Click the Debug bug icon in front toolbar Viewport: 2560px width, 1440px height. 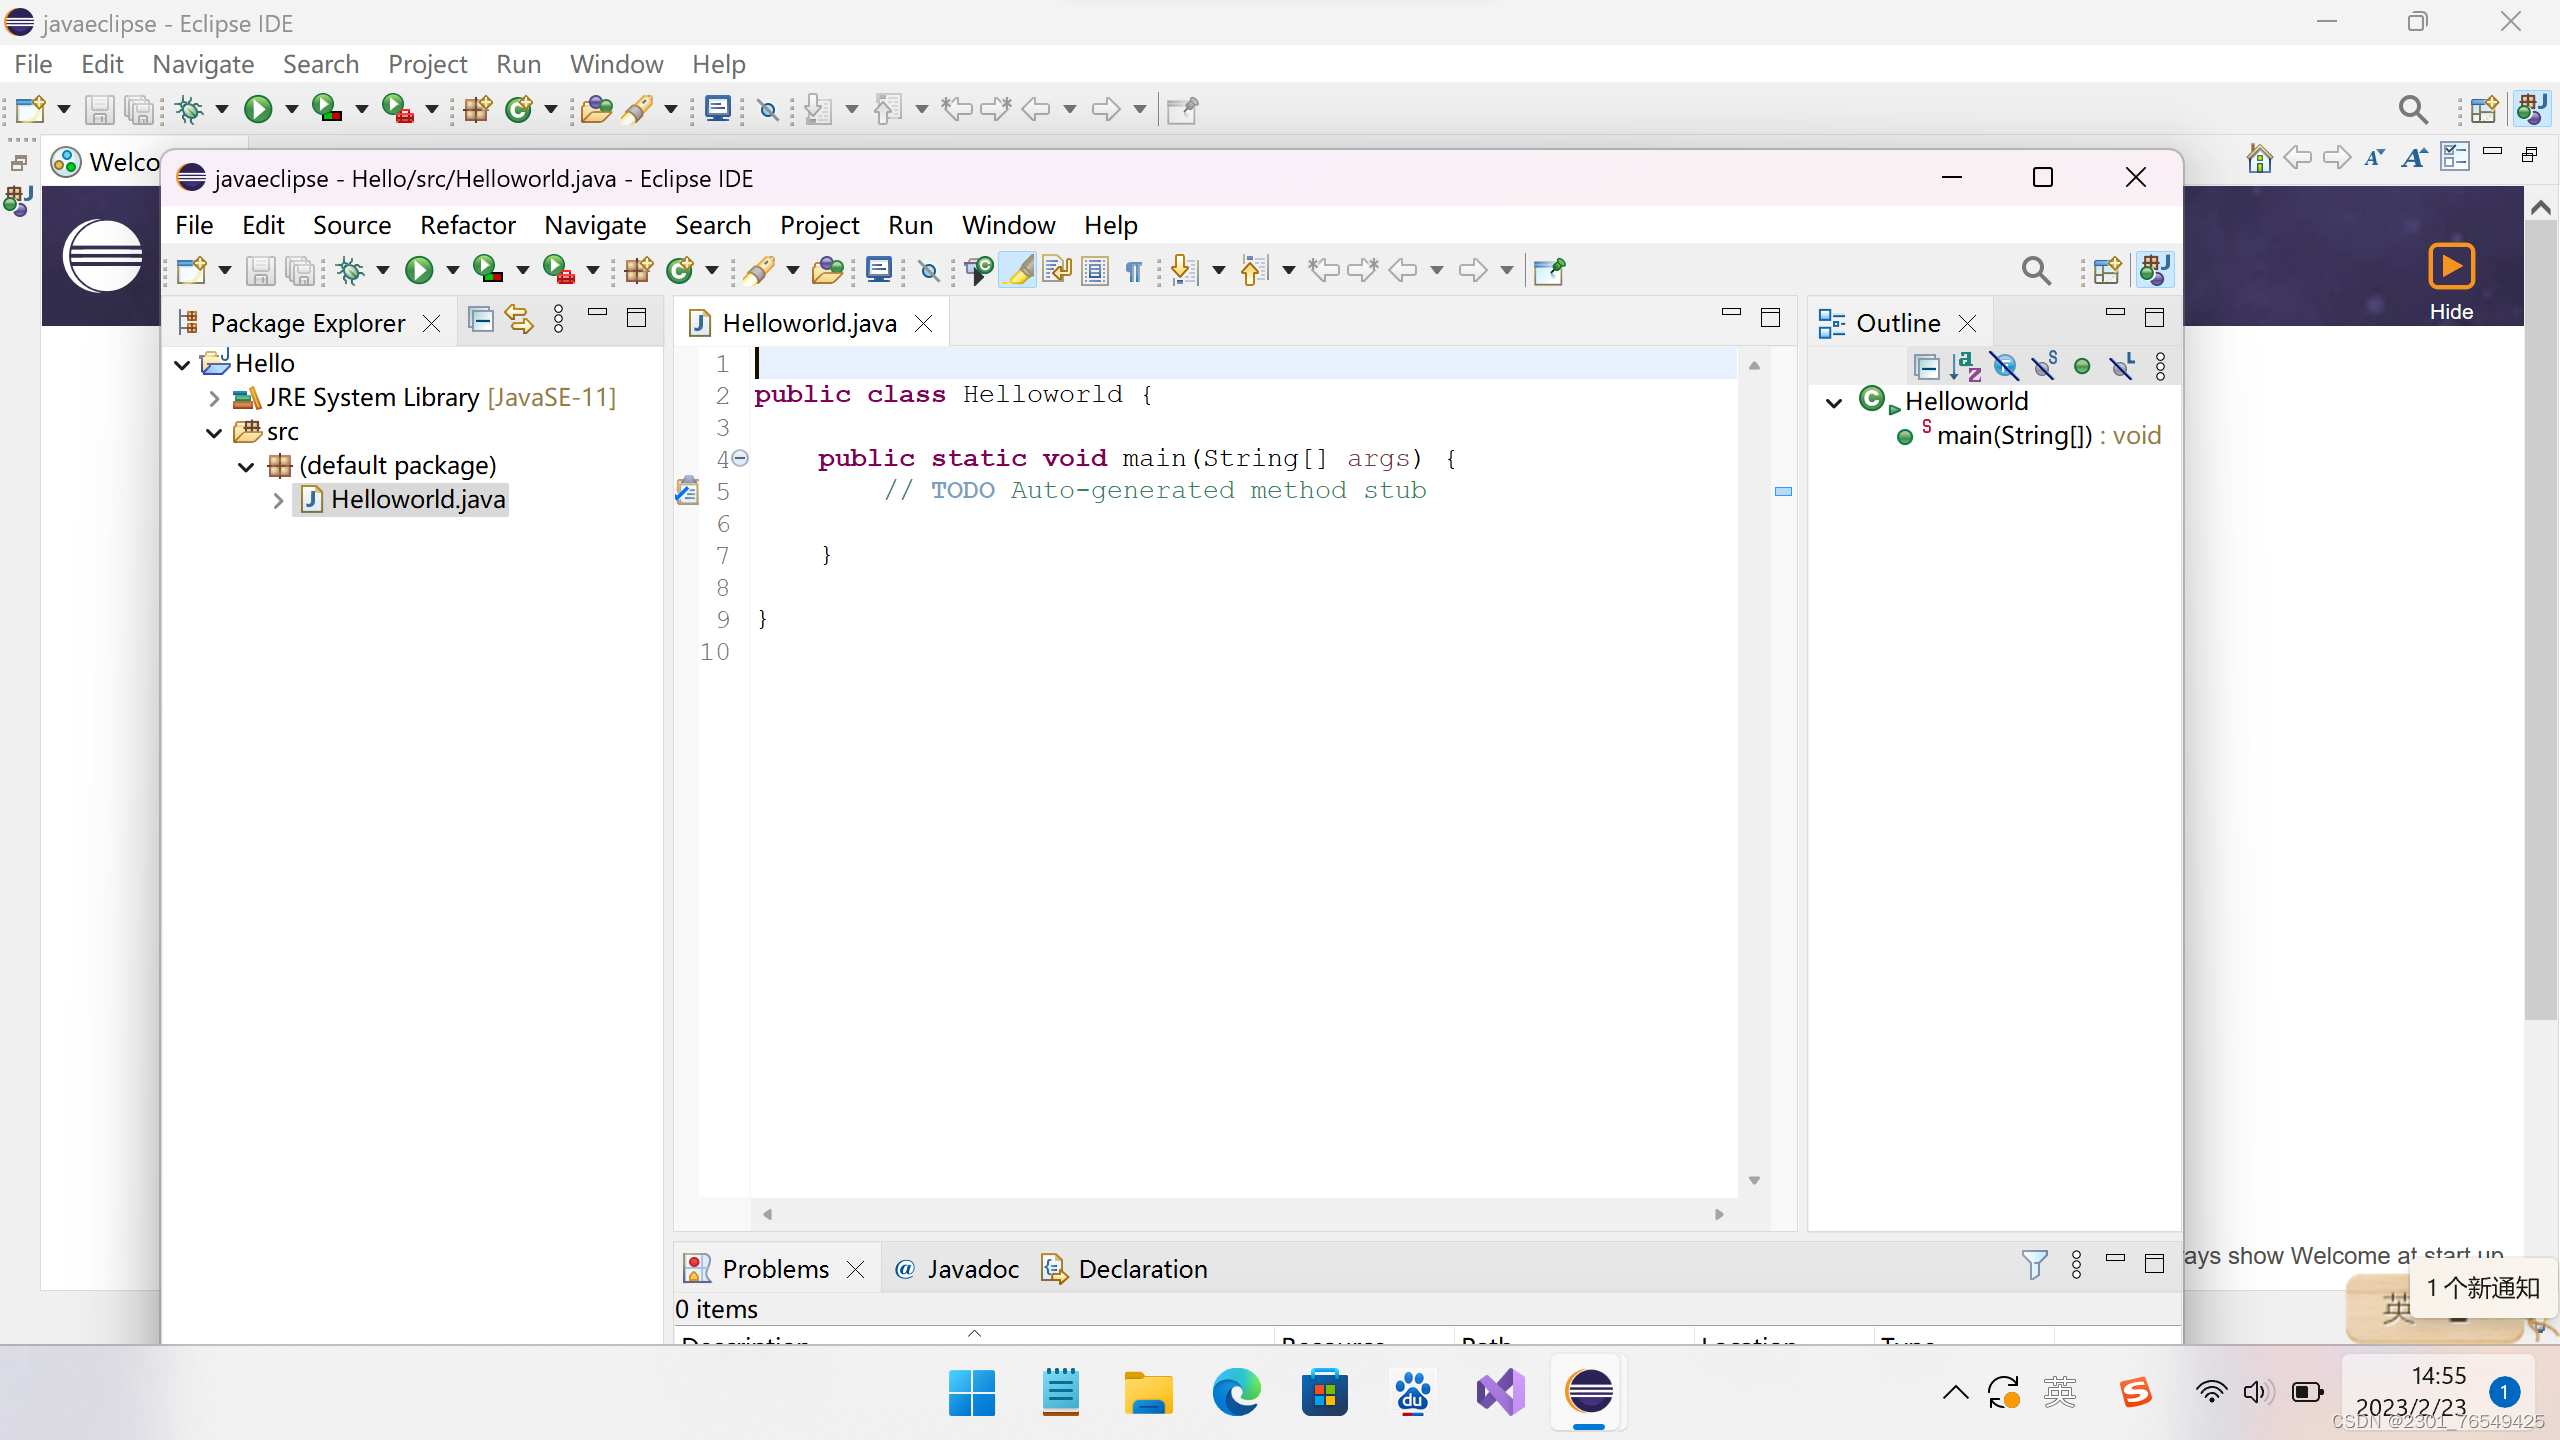(351, 270)
